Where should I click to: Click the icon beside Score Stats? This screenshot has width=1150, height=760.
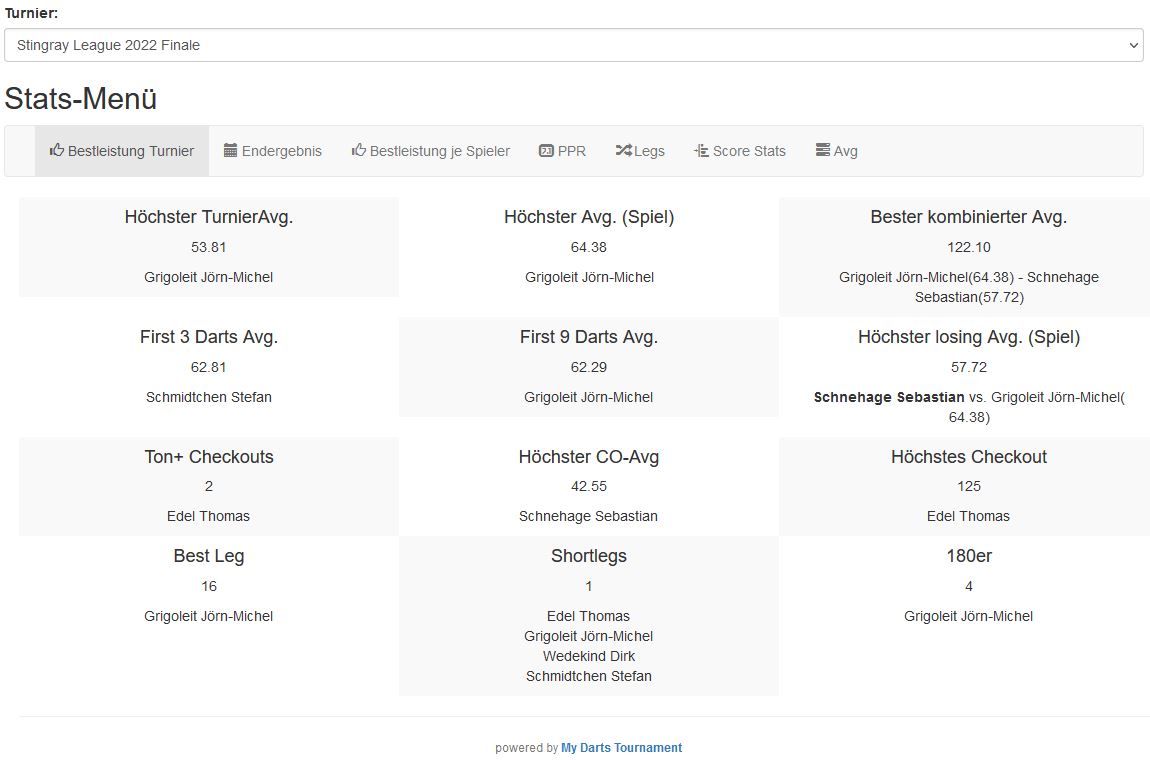pyautogui.click(x=701, y=151)
